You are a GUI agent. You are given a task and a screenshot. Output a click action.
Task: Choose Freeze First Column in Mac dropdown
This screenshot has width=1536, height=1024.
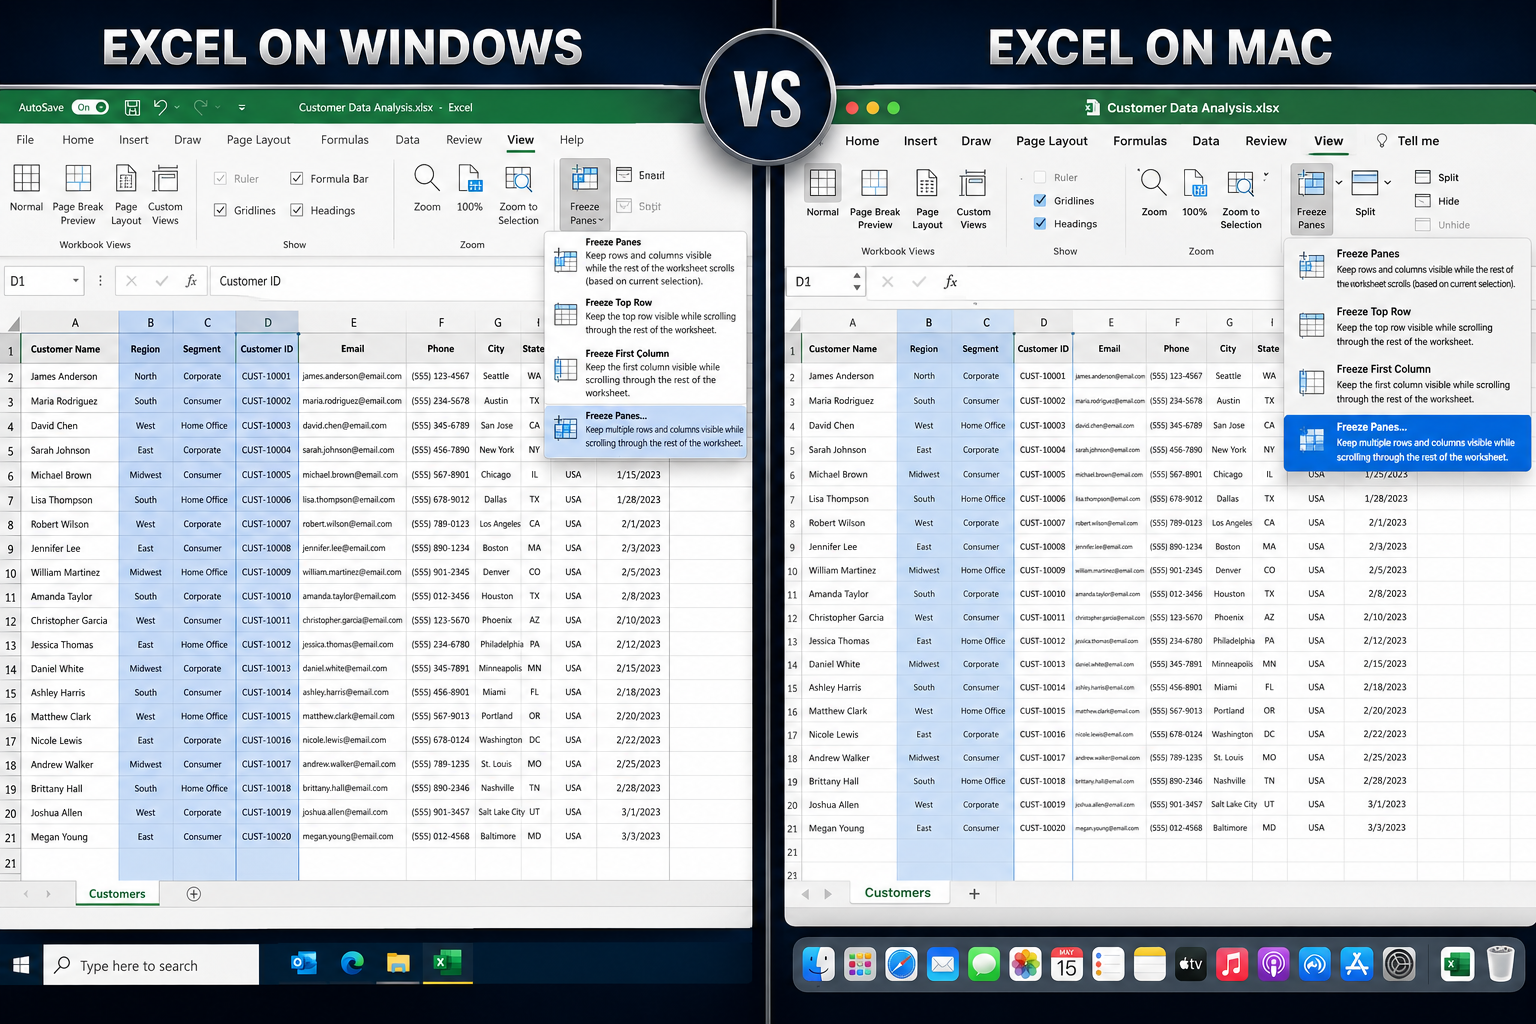(x=1408, y=384)
